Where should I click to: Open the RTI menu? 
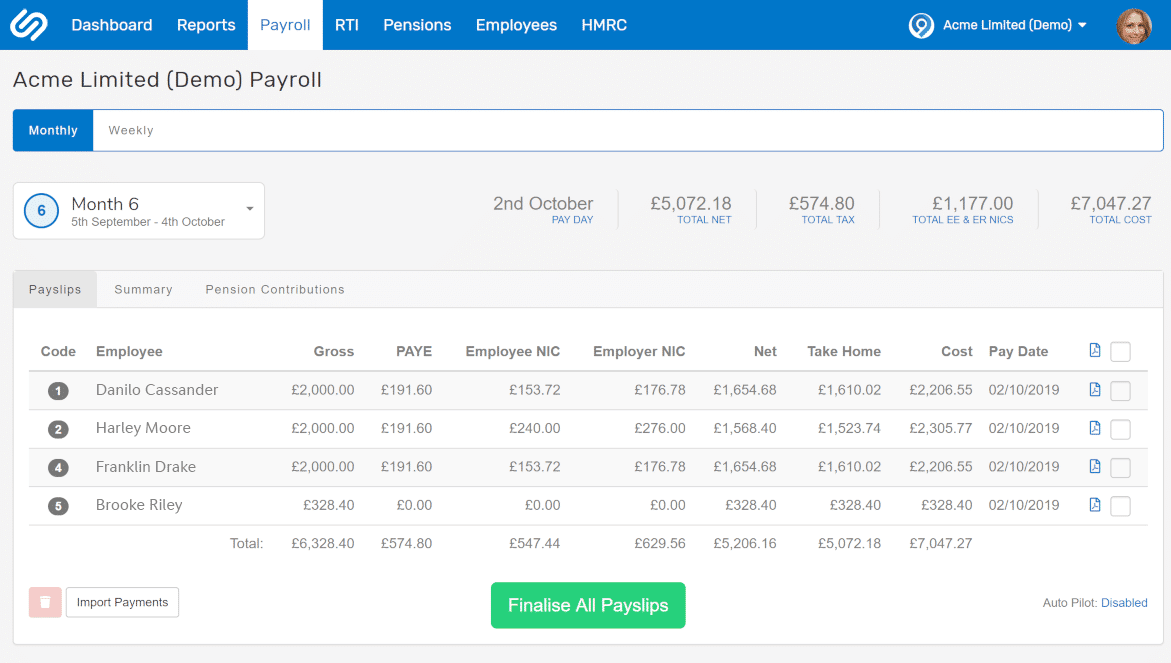coord(347,25)
